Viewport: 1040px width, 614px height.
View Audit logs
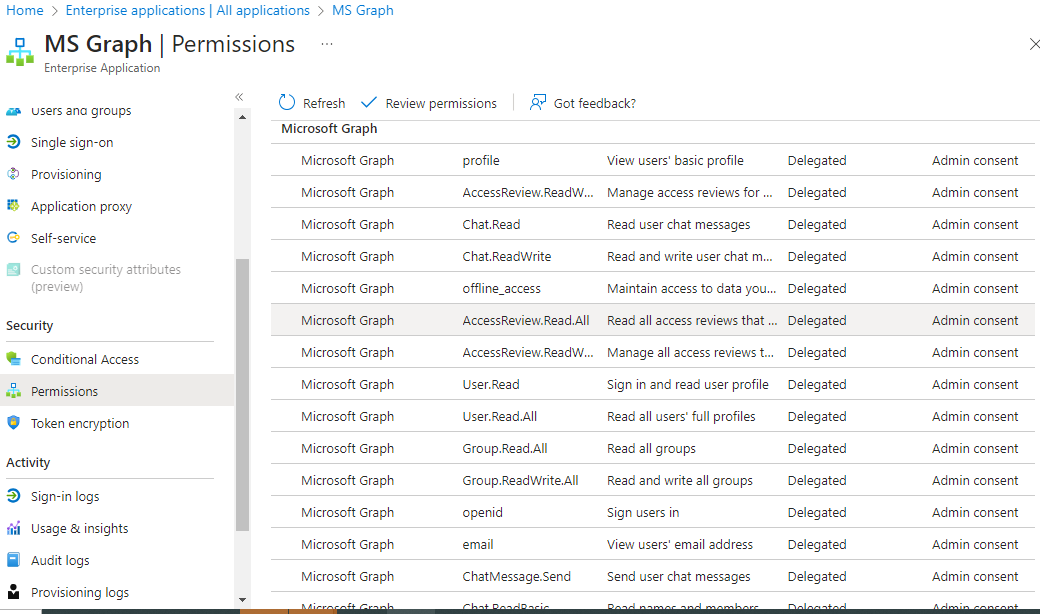(x=60, y=560)
